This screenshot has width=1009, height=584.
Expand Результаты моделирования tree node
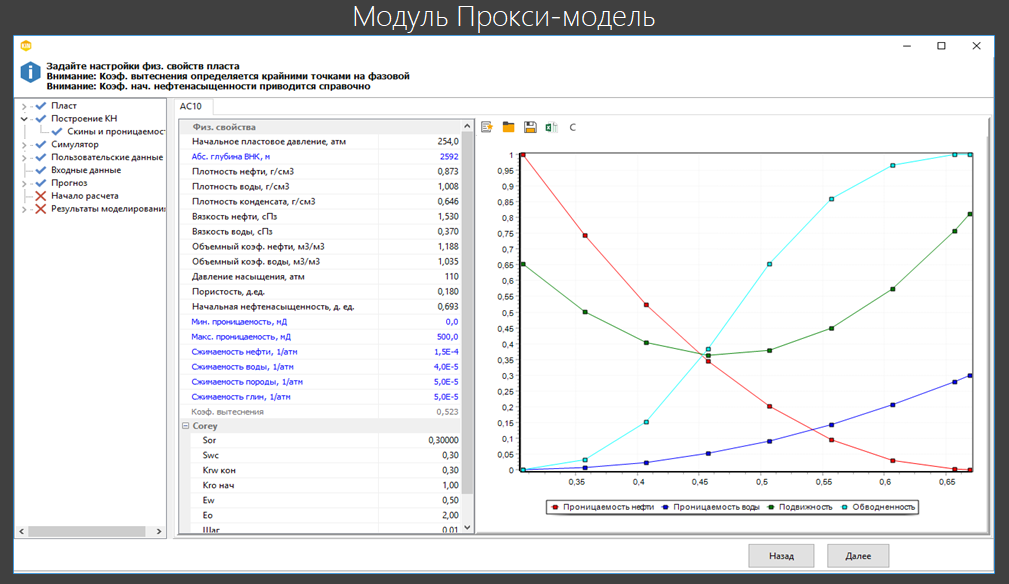[24, 209]
